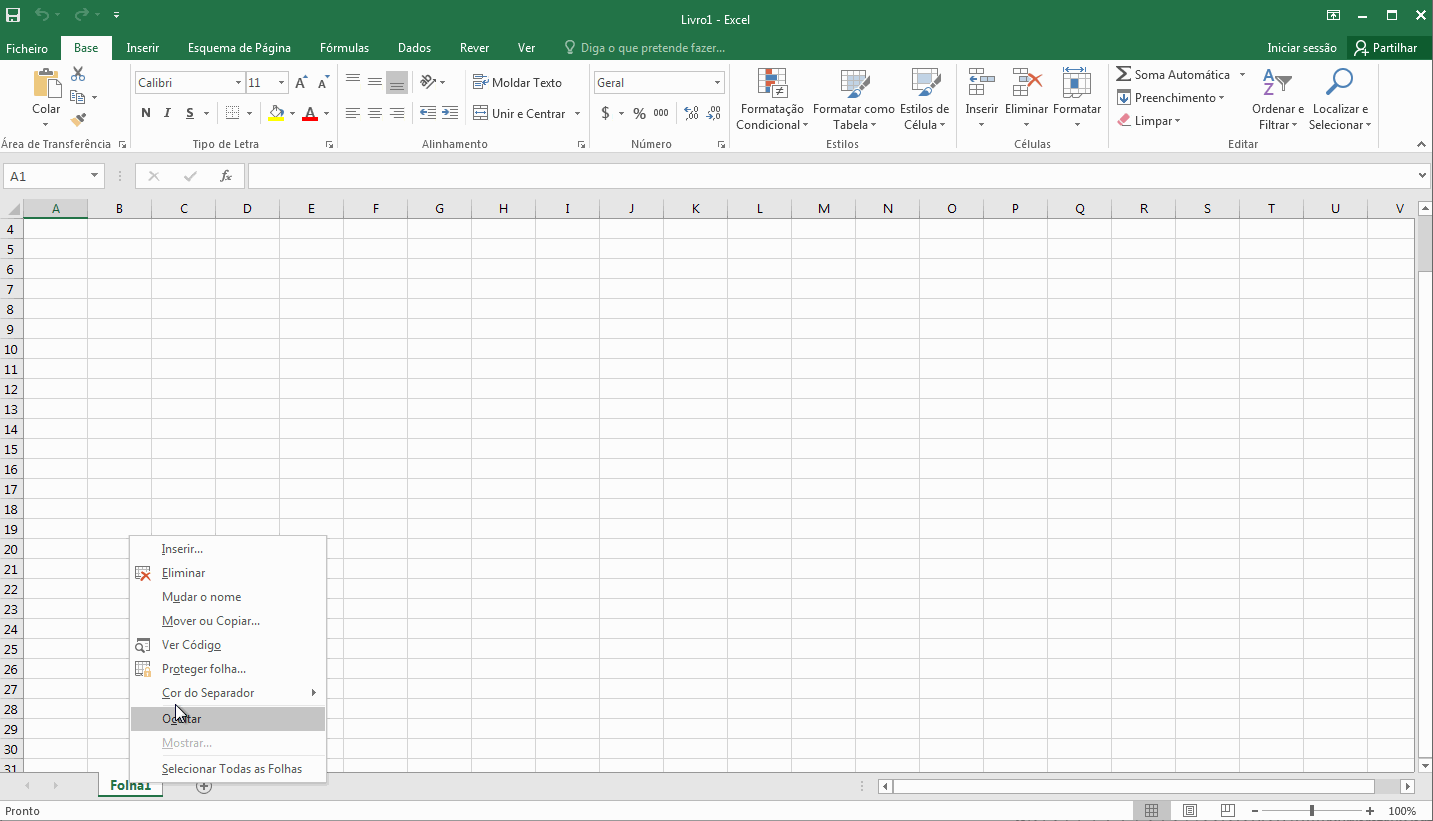Screen dimensions: 1433x821
Task: Click the zoom slider handle
Action: pyautogui.click(x=1311, y=811)
